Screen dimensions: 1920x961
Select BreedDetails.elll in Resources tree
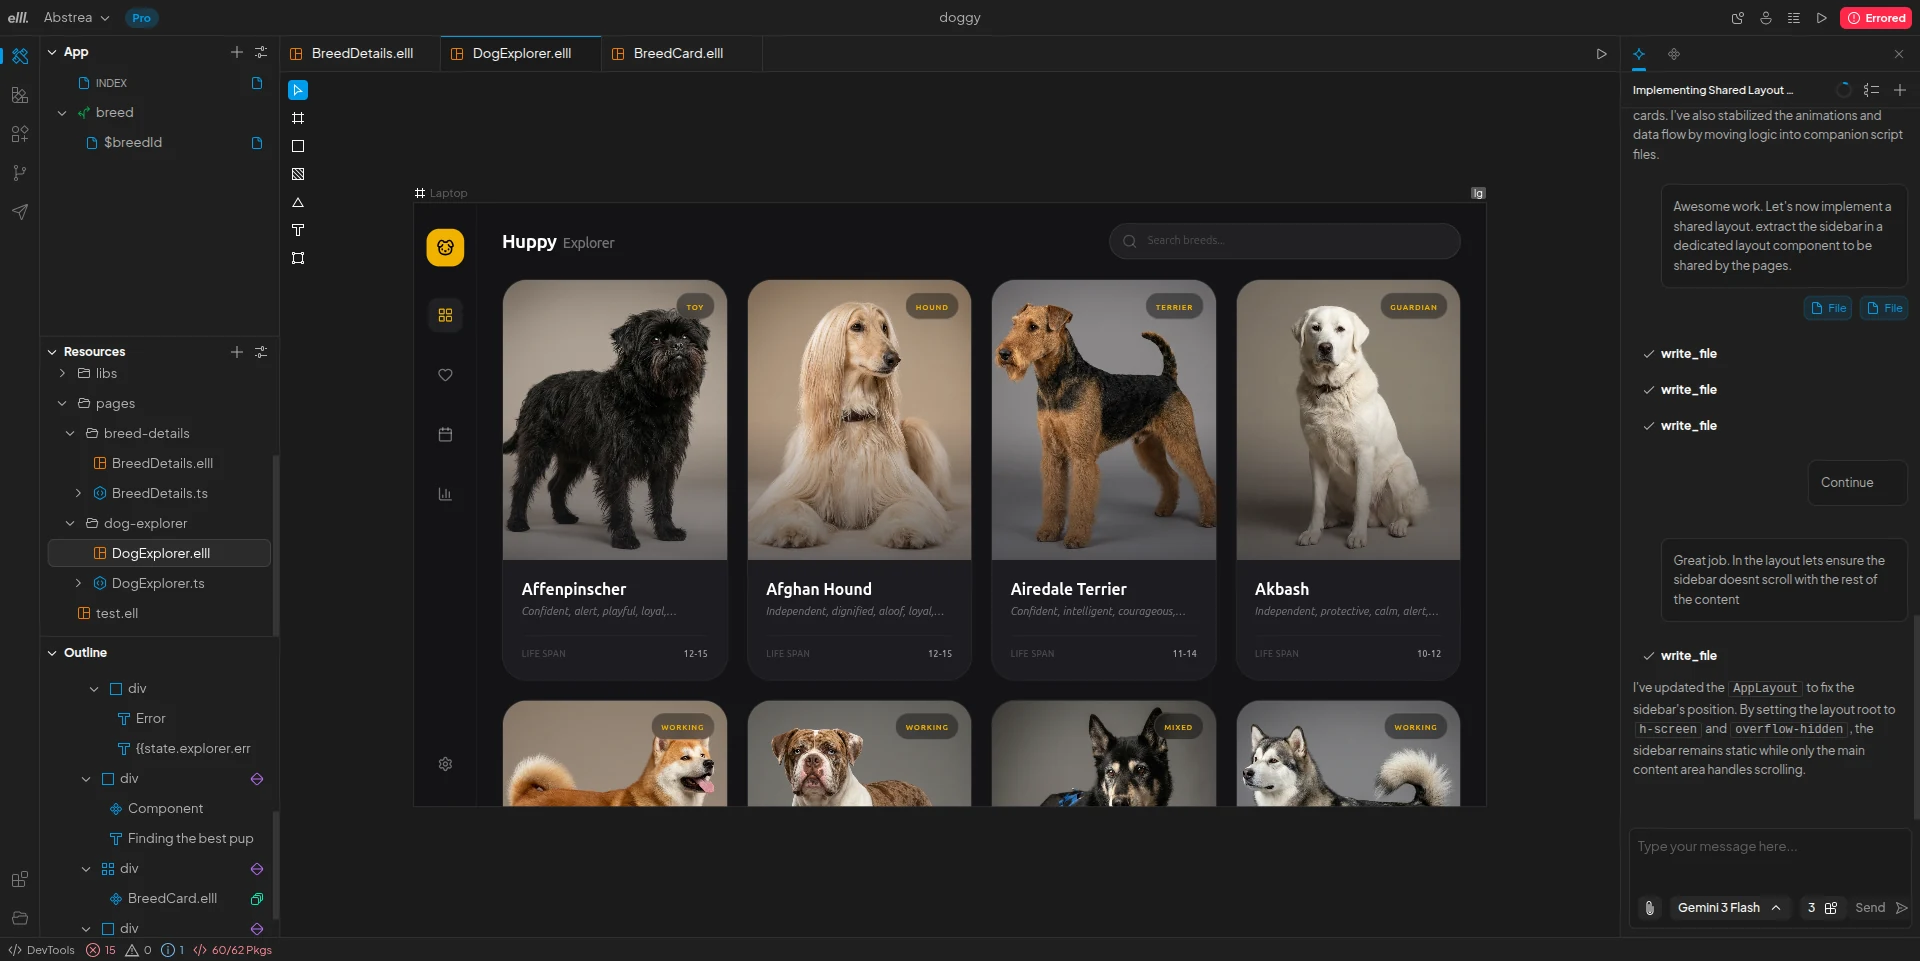[162, 464]
